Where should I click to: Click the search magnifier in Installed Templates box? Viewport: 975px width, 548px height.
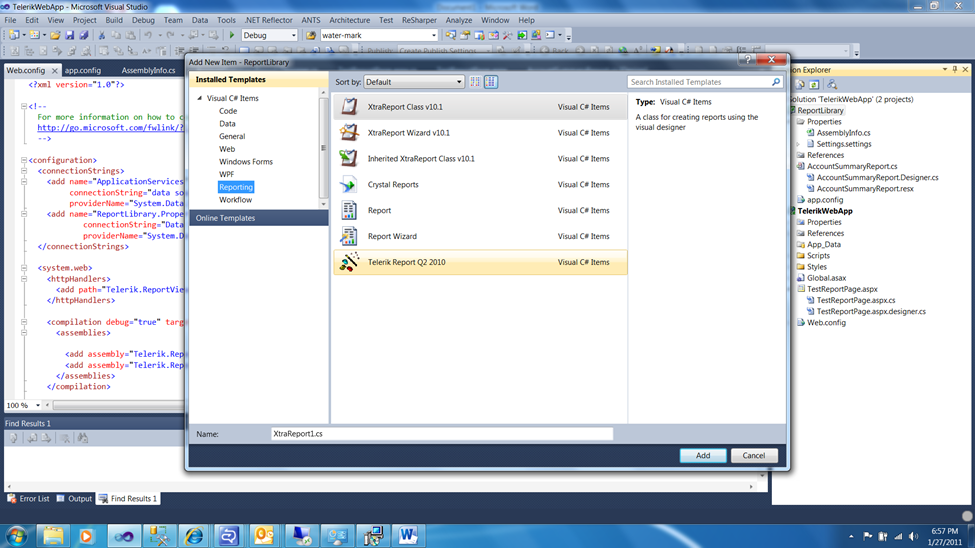[775, 81]
